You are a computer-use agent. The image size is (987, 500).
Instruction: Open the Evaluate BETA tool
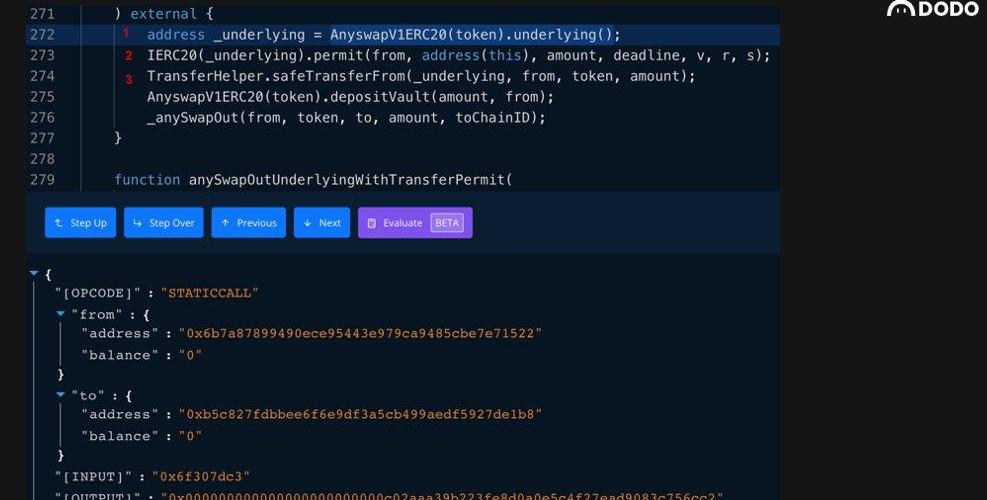pyautogui.click(x=415, y=223)
